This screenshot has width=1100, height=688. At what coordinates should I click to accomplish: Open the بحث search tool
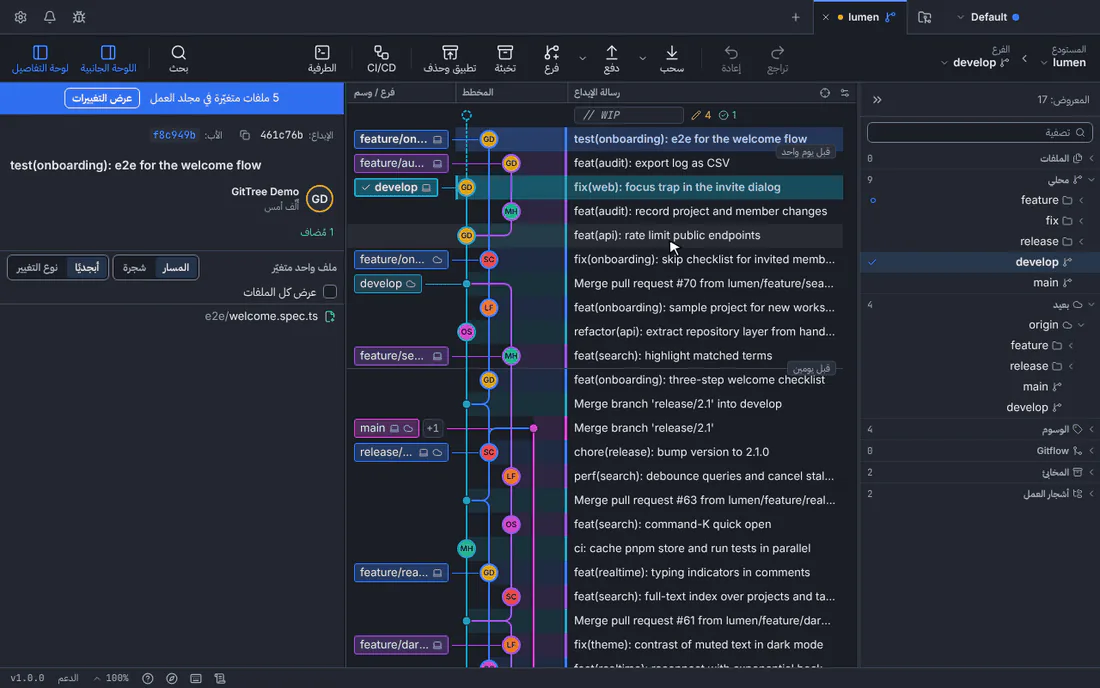178,59
